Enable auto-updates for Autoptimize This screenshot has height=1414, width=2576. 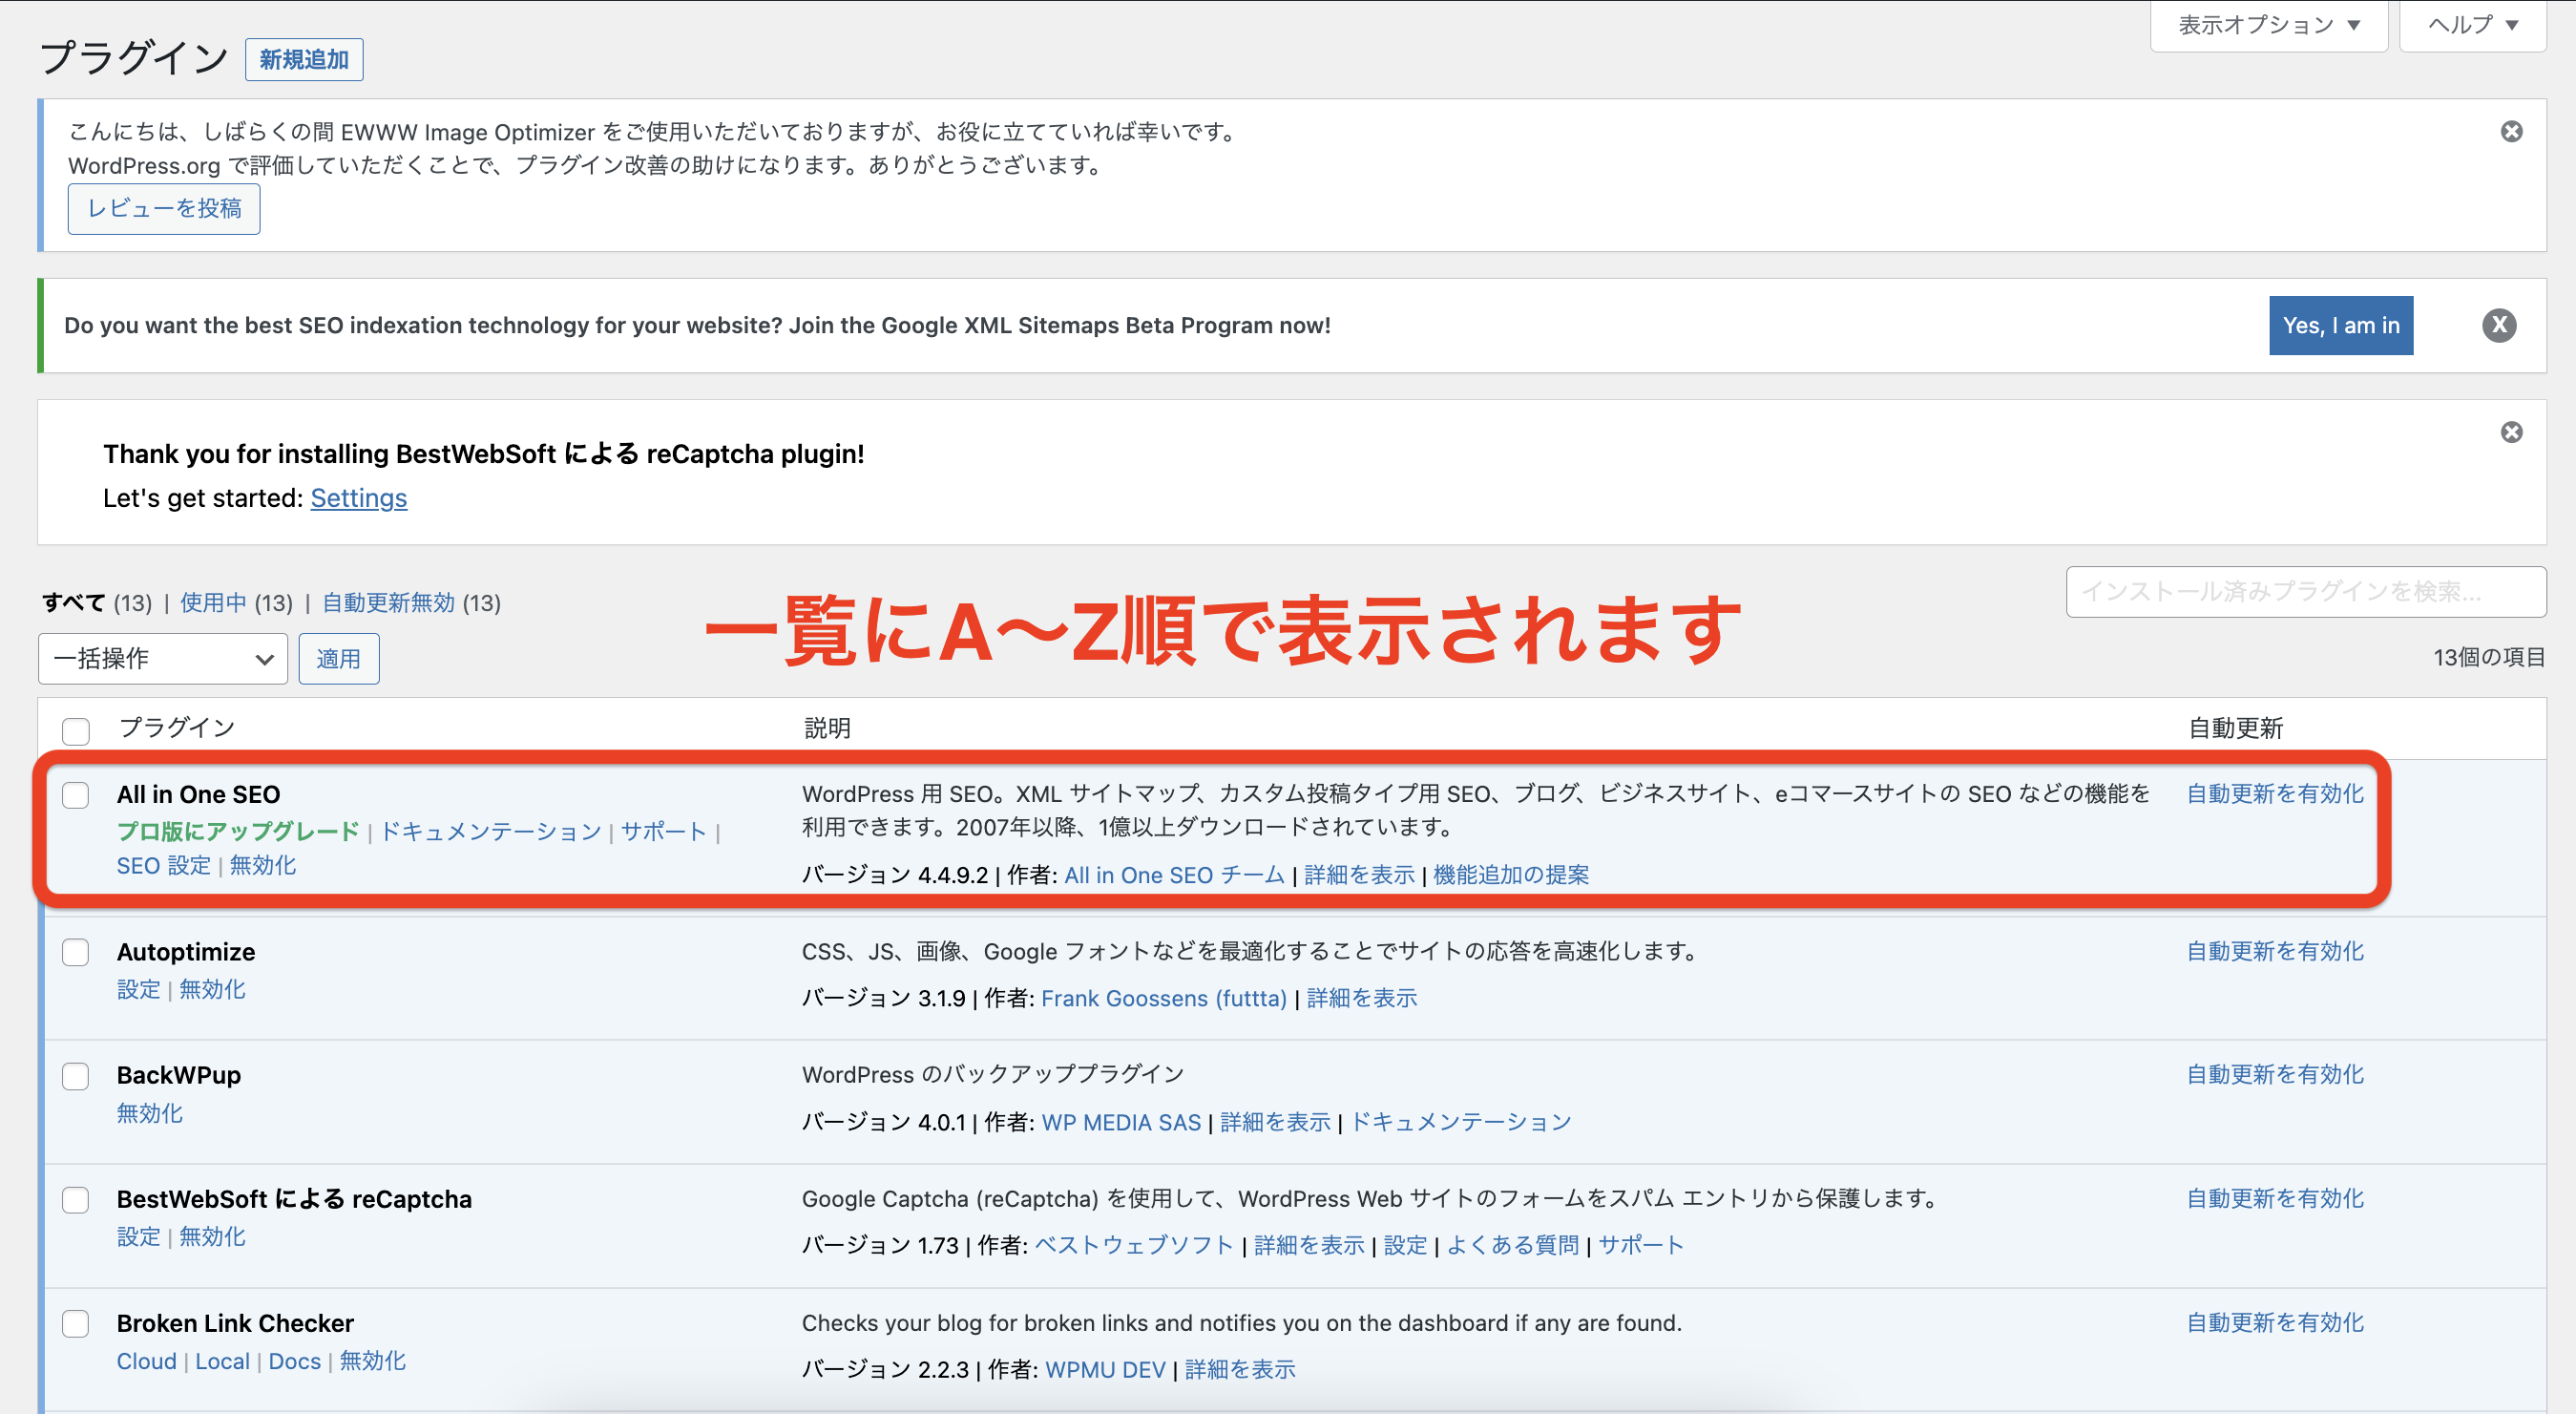(2275, 951)
